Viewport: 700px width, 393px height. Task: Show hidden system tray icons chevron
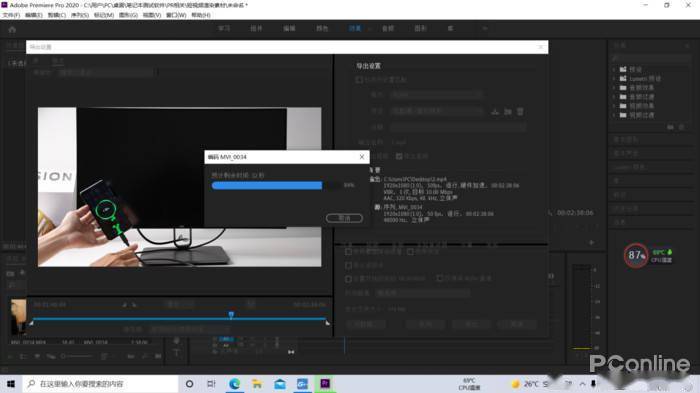(x=582, y=384)
